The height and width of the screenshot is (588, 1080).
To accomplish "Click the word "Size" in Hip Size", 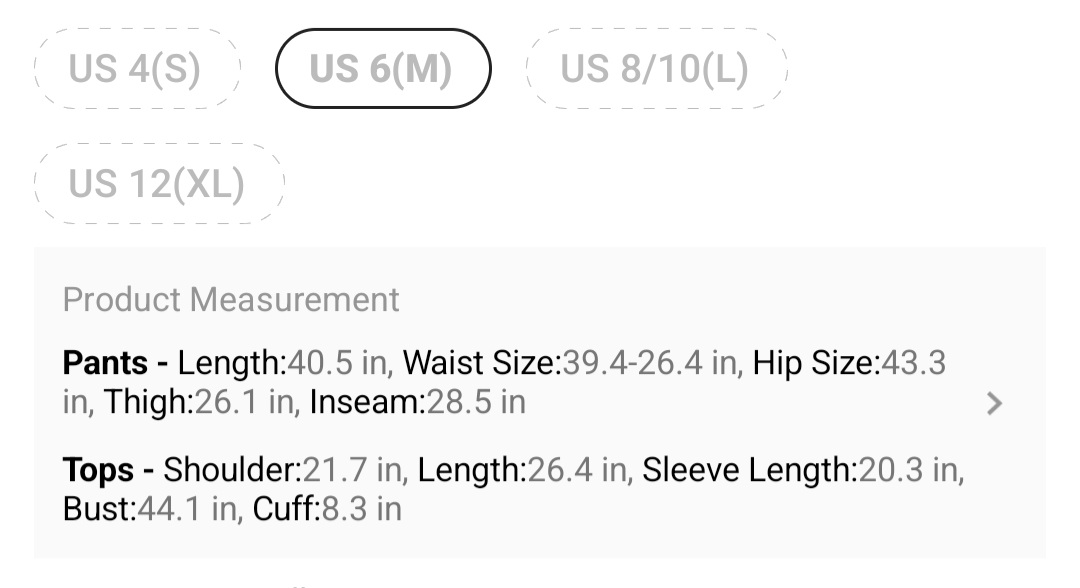I will point(841,362).
